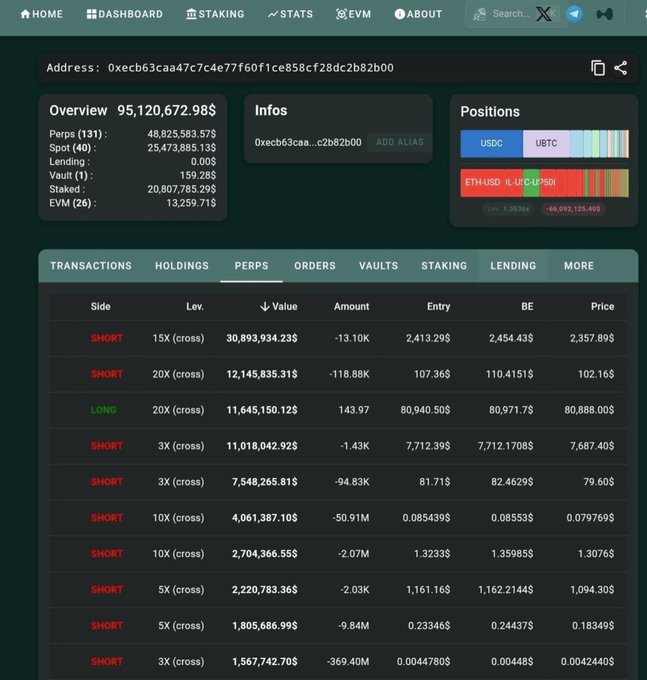
Task: Sort by the Amount column header
Action: (351, 307)
